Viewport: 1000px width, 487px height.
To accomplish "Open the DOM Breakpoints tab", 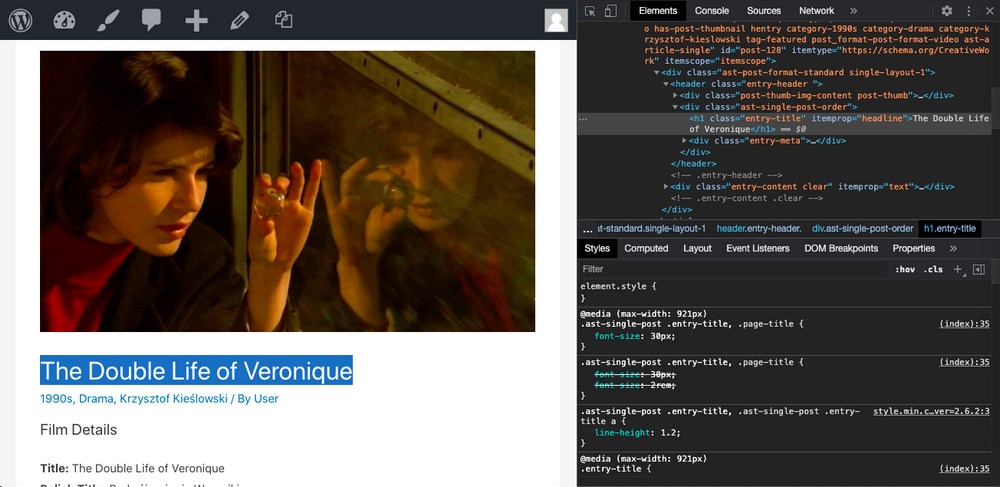I will [x=841, y=249].
